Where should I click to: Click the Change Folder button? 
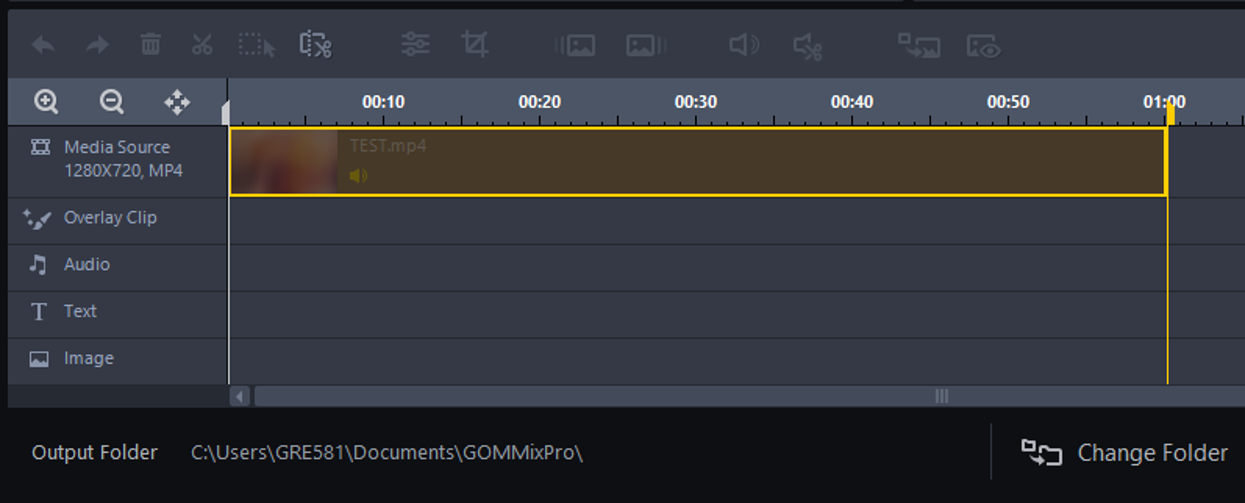click(1124, 453)
